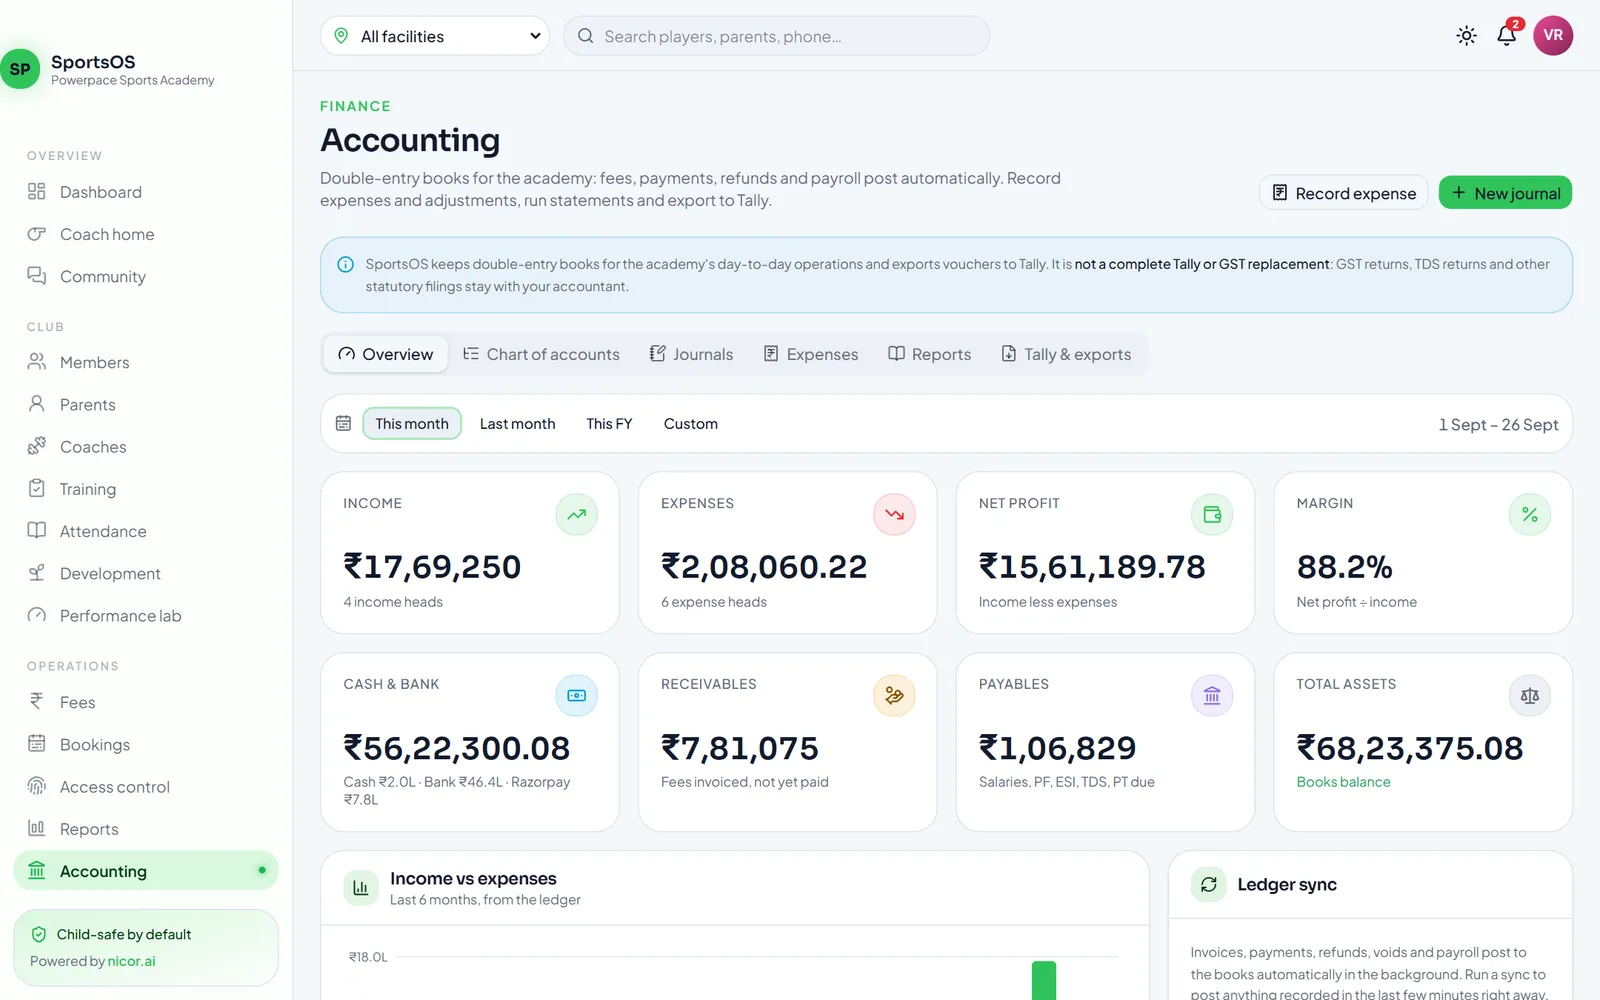Image resolution: width=1600 pixels, height=1000 pixels.
Task: Click the 1 Sept – 26 Sept date range
Action: point(1498,425)
